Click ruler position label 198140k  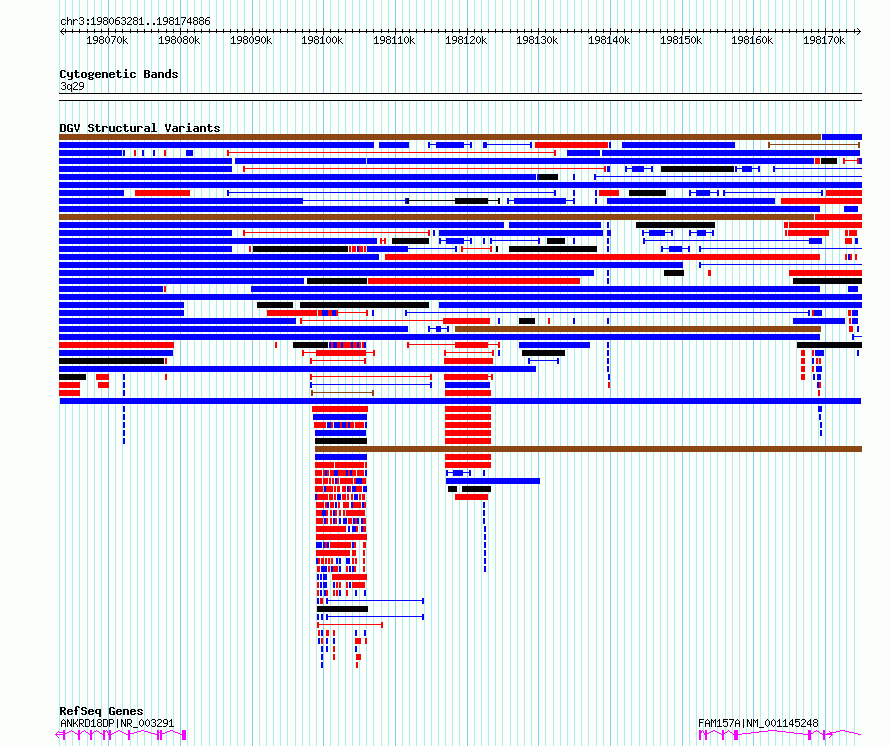click(609, 40)
